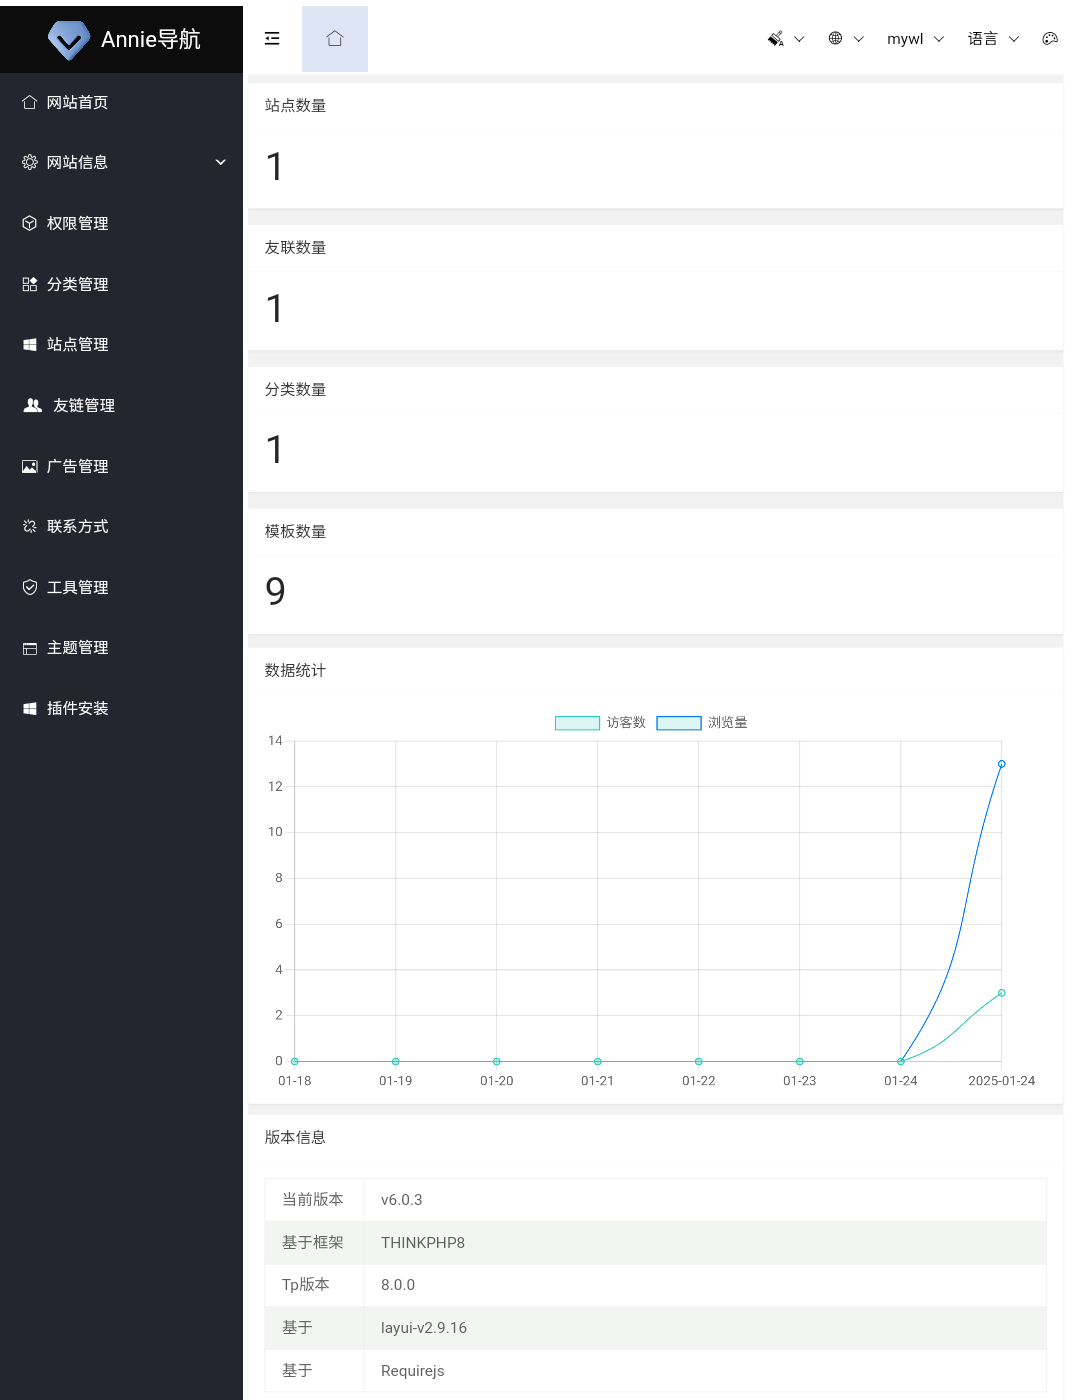Screen dimensions: 1080x1400
Task: Click the clear cache broom icon
Action: pyautogui.click(x=775, y=39)
